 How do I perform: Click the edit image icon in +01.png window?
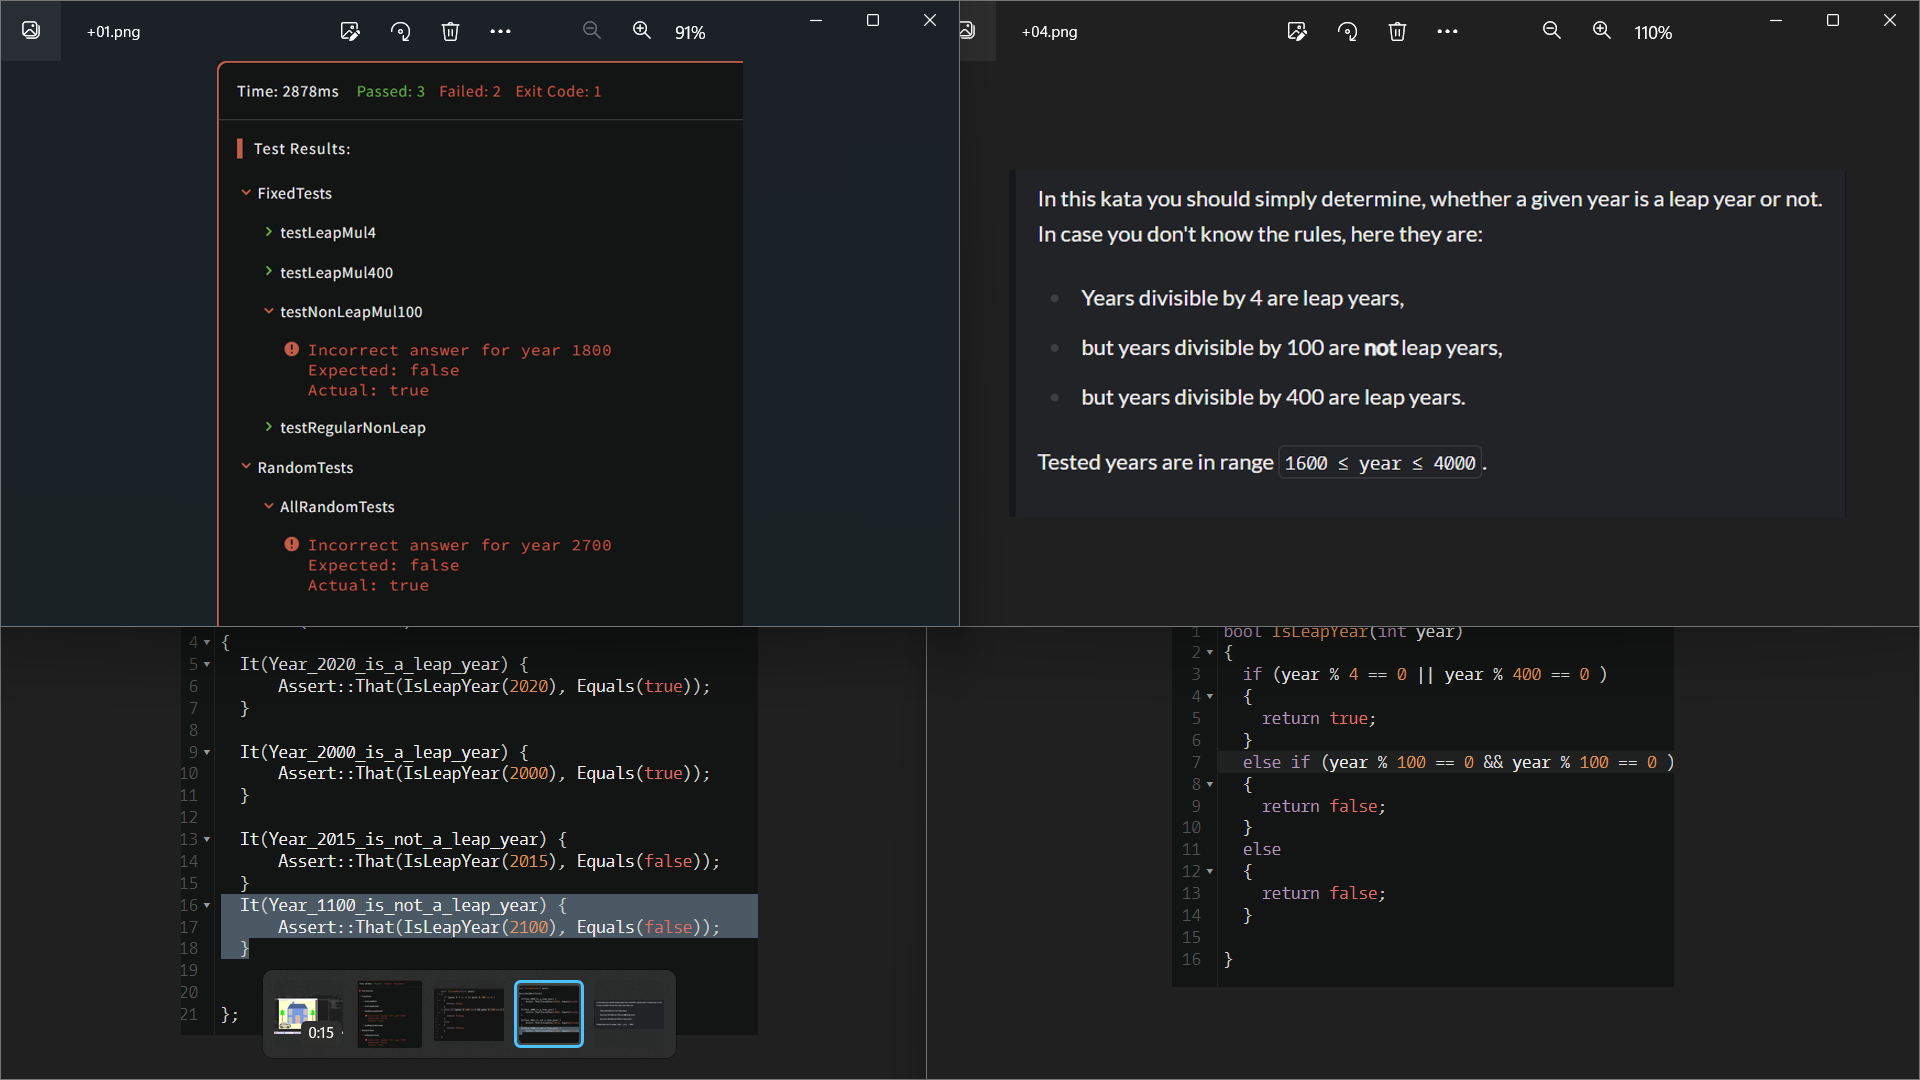tap(350, 32)
